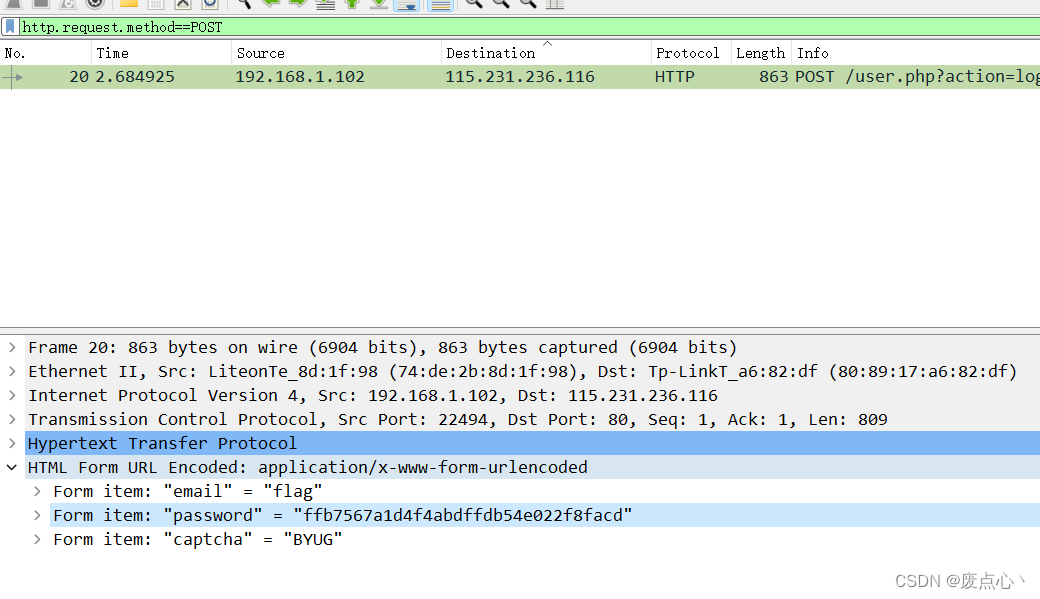Expand the Transmission Control Protocol node

(12, 419)
